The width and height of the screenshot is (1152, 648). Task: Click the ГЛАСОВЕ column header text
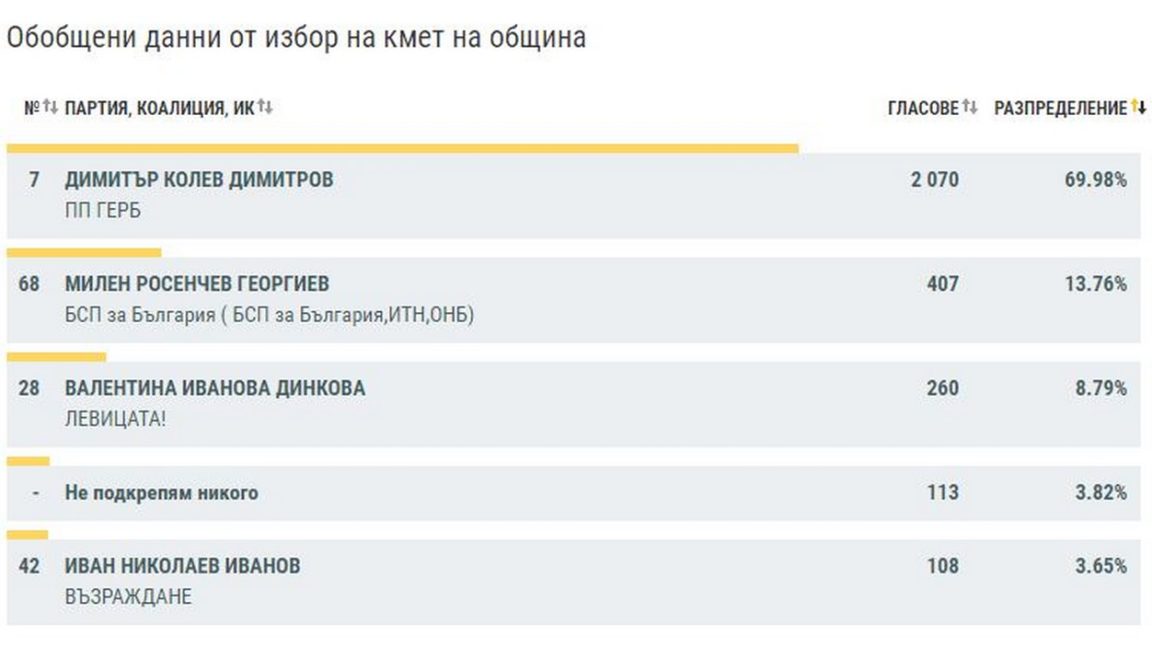point(922,109)
